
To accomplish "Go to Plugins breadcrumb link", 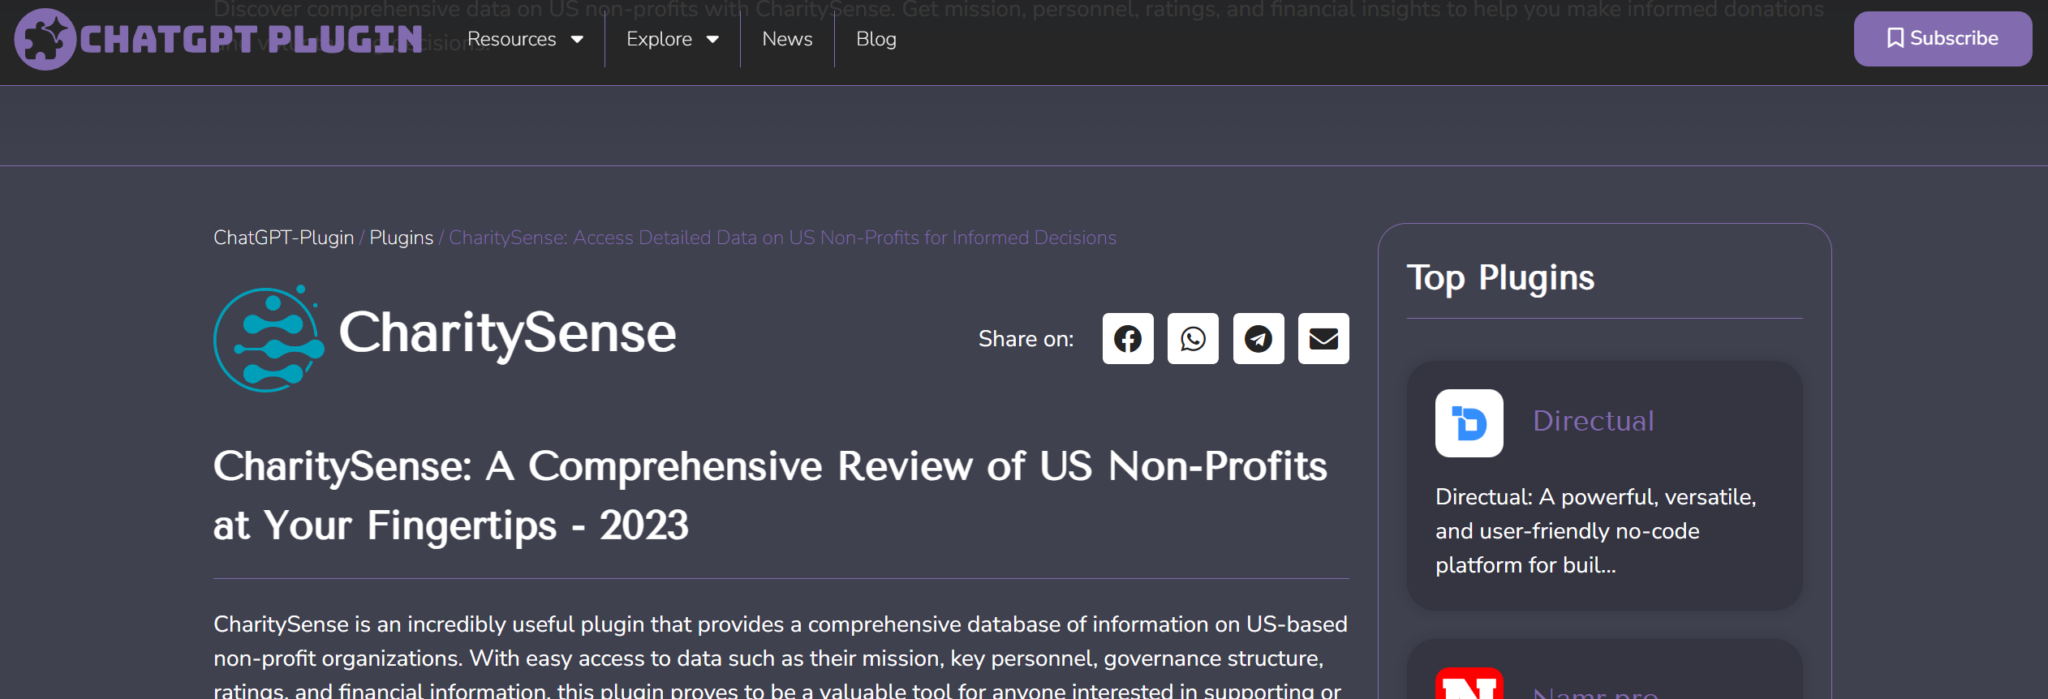I will click(x=401, y=238).
